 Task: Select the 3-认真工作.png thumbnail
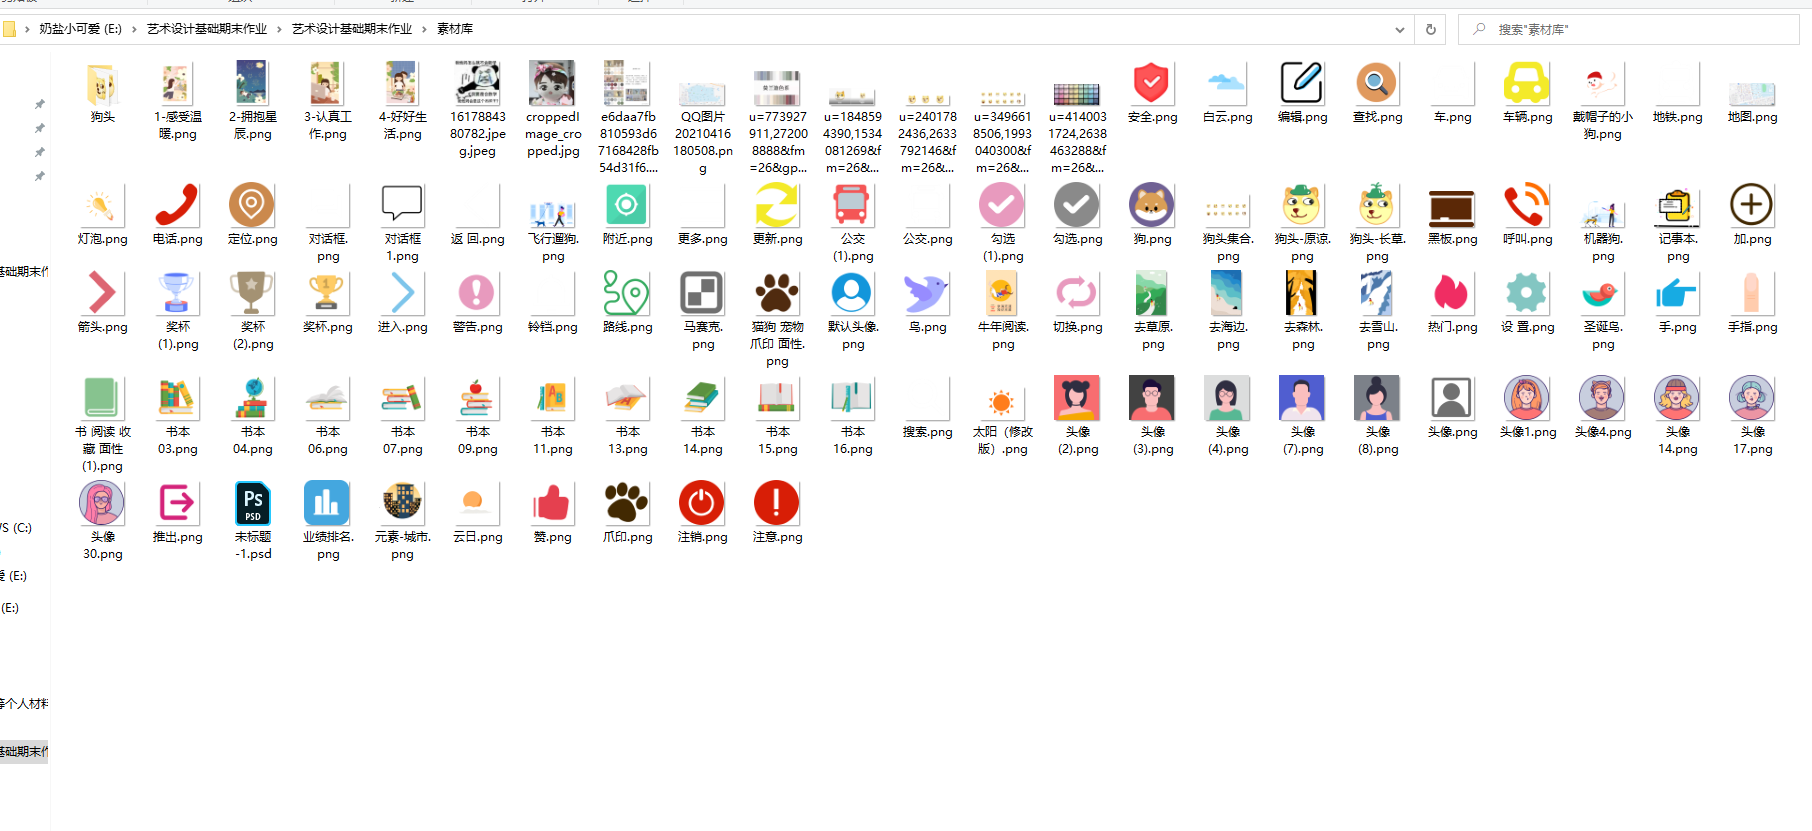coord(327,83)
